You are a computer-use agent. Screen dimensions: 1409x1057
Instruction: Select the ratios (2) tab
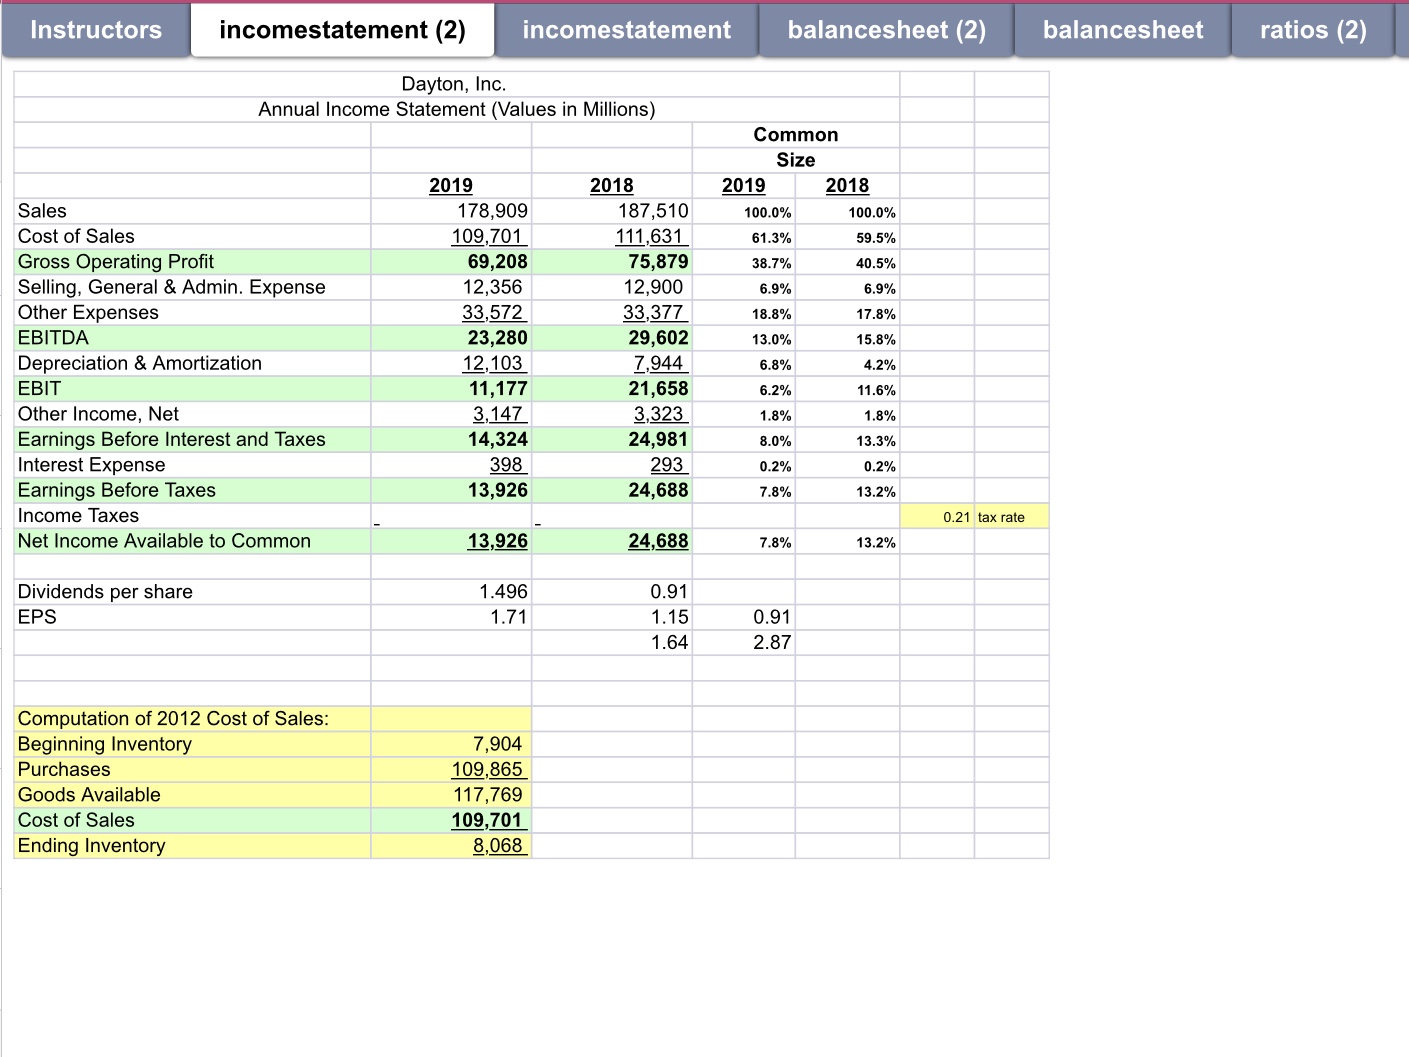1311,30
